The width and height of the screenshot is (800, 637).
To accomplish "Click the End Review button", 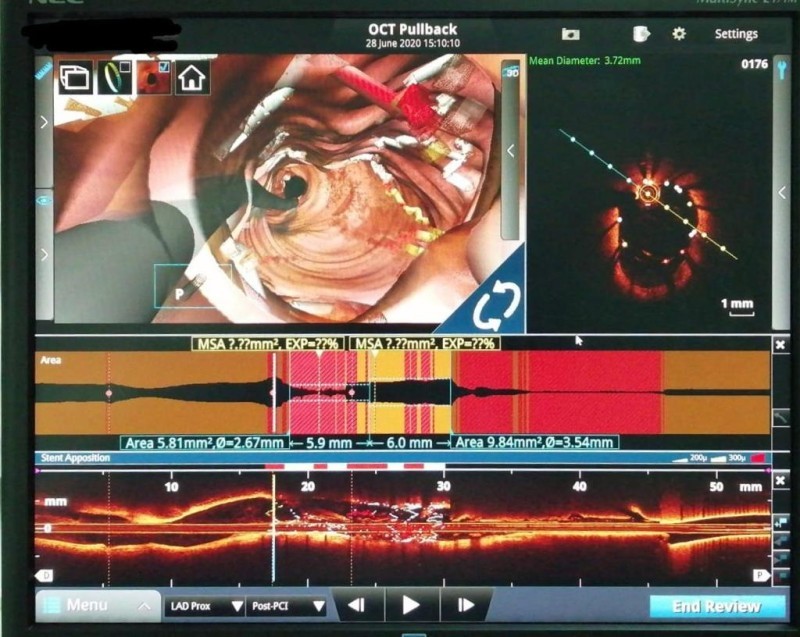I will 716,606.
